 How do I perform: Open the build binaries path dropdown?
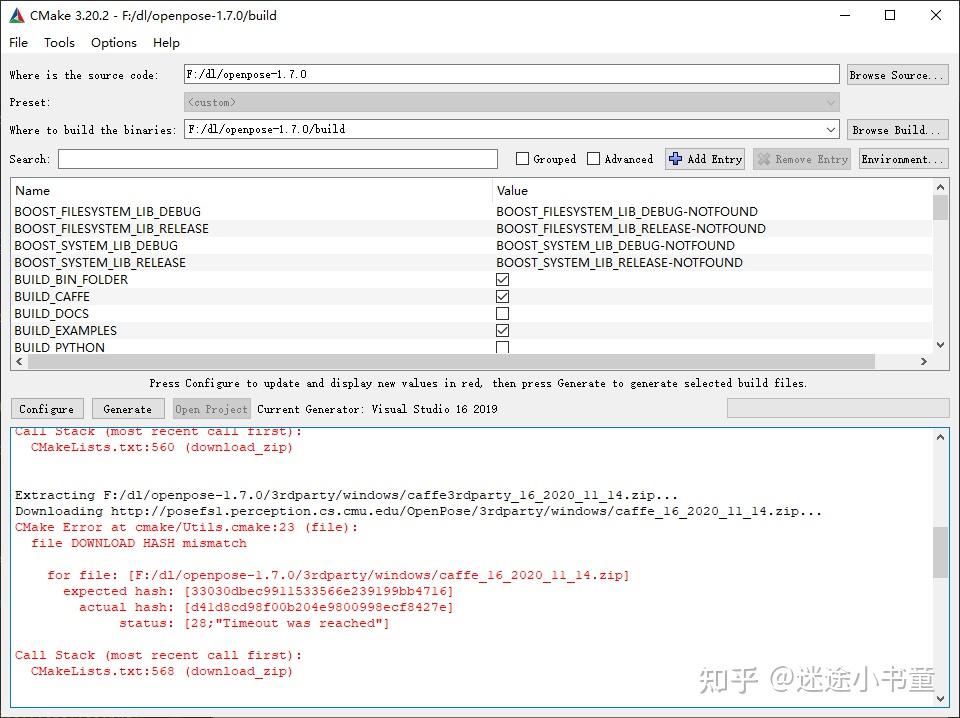tap(830, 129)
